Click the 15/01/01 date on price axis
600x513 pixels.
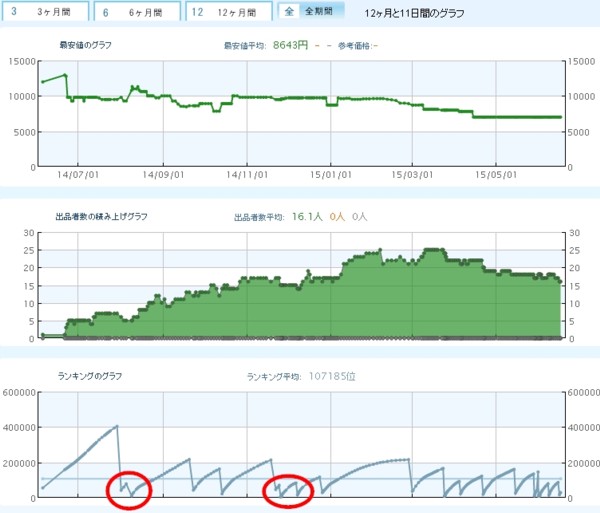pyautogui.click(x=332, y=175)
